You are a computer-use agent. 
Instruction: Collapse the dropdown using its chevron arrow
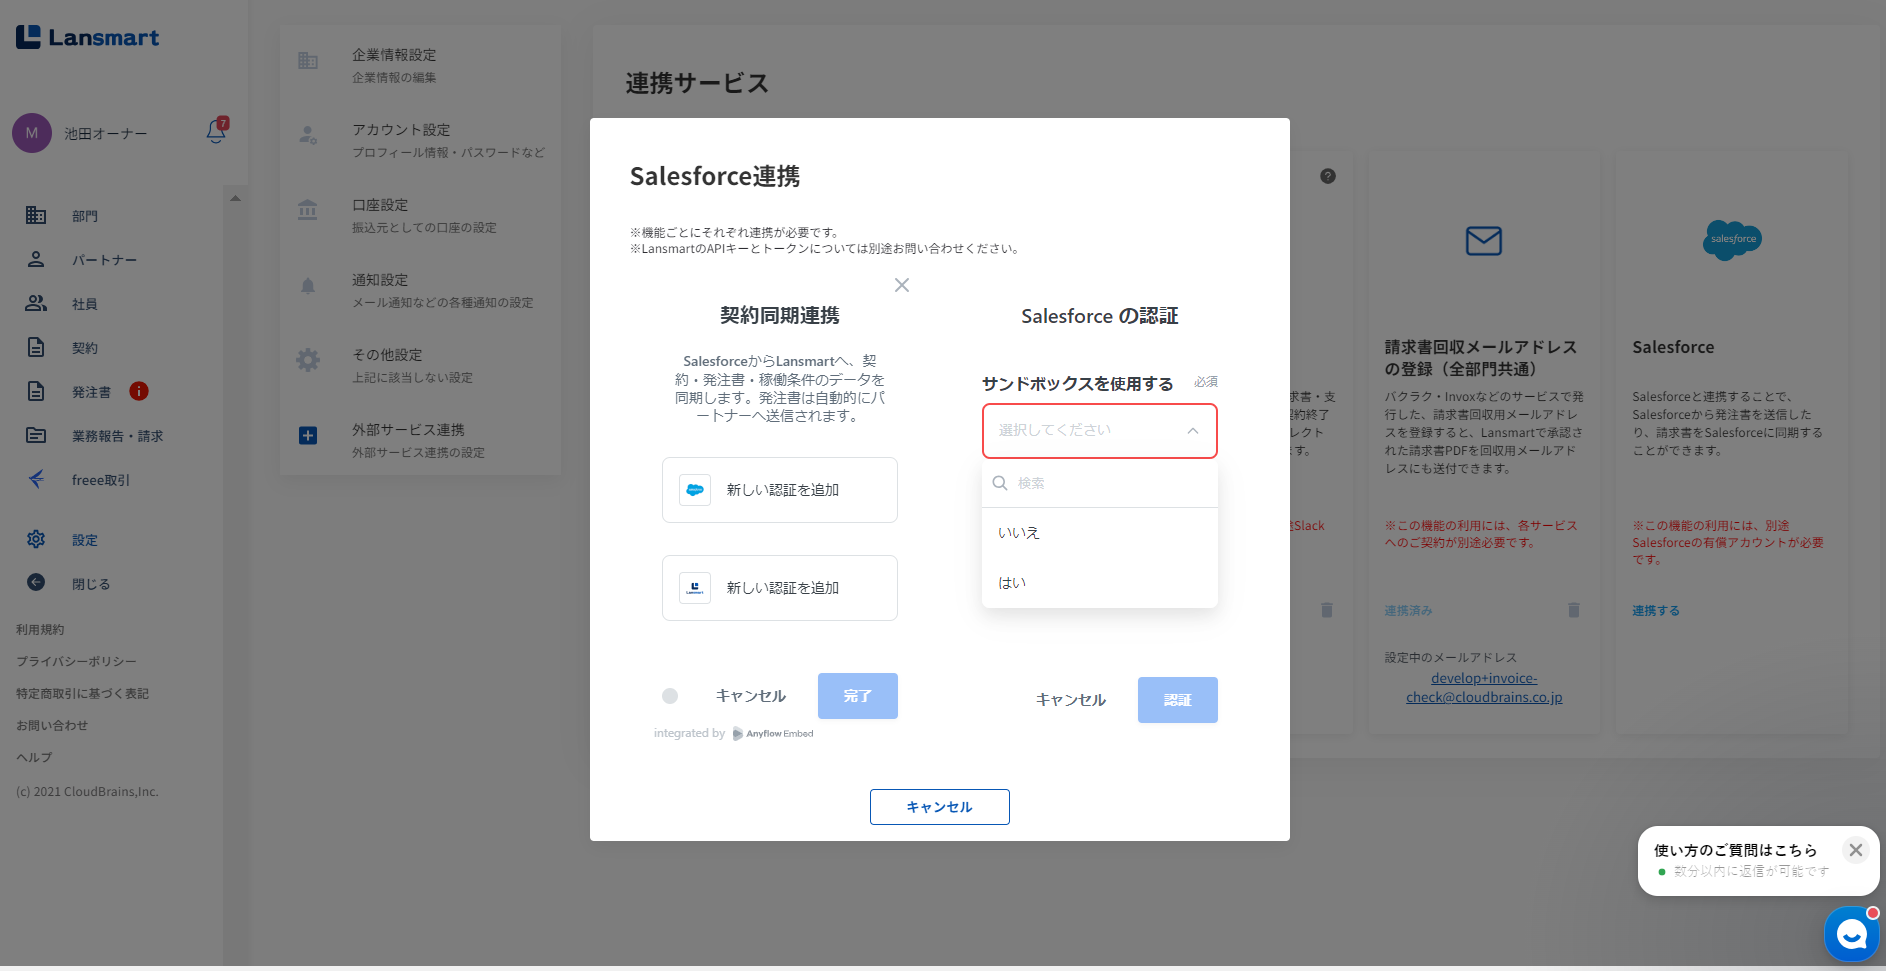(x=1193, y=431)
